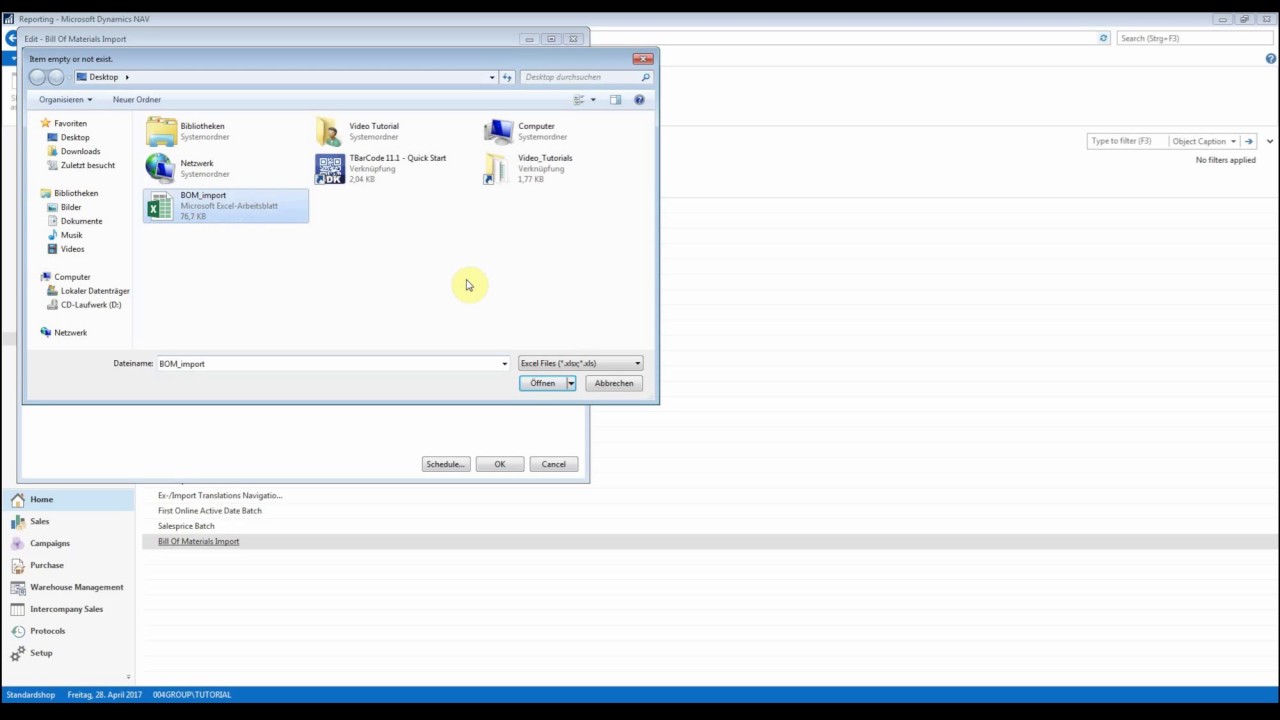Click OK in the Bill Of Materials dialog
This screenshot has height=720, width=1280.
[x=500, y=464]
